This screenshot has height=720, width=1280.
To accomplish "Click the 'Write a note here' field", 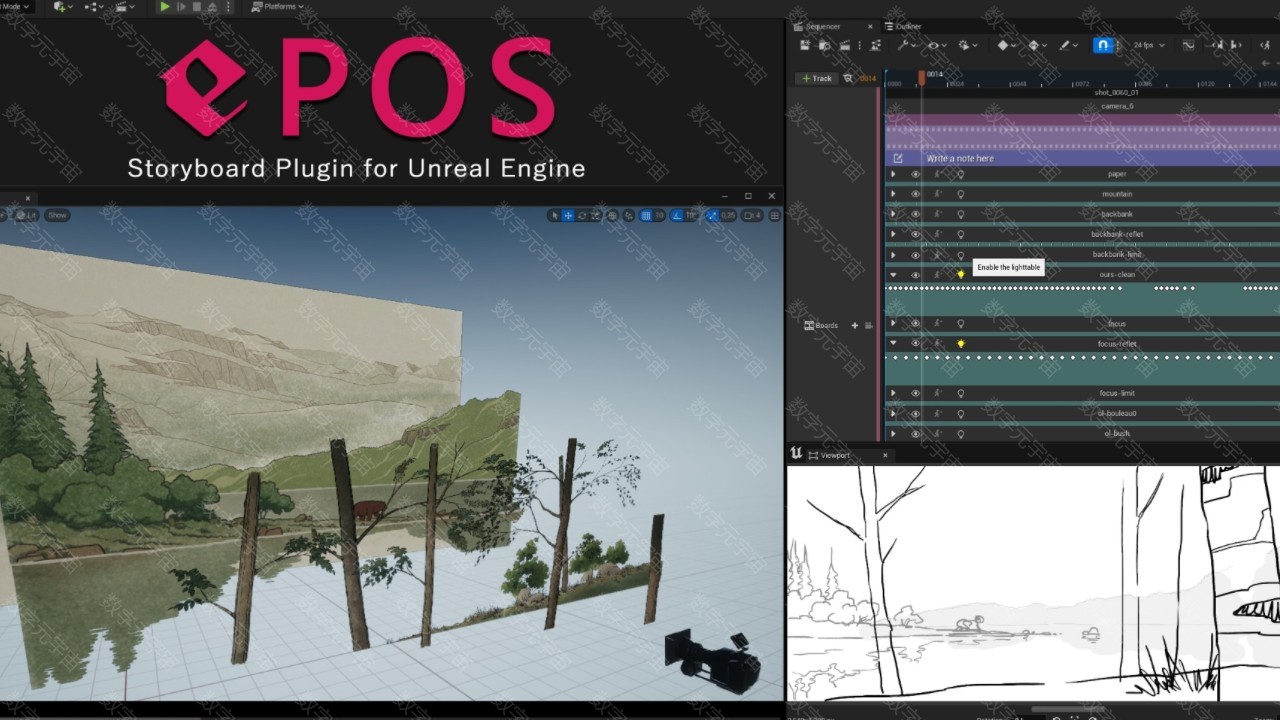I will click(960, 158).
